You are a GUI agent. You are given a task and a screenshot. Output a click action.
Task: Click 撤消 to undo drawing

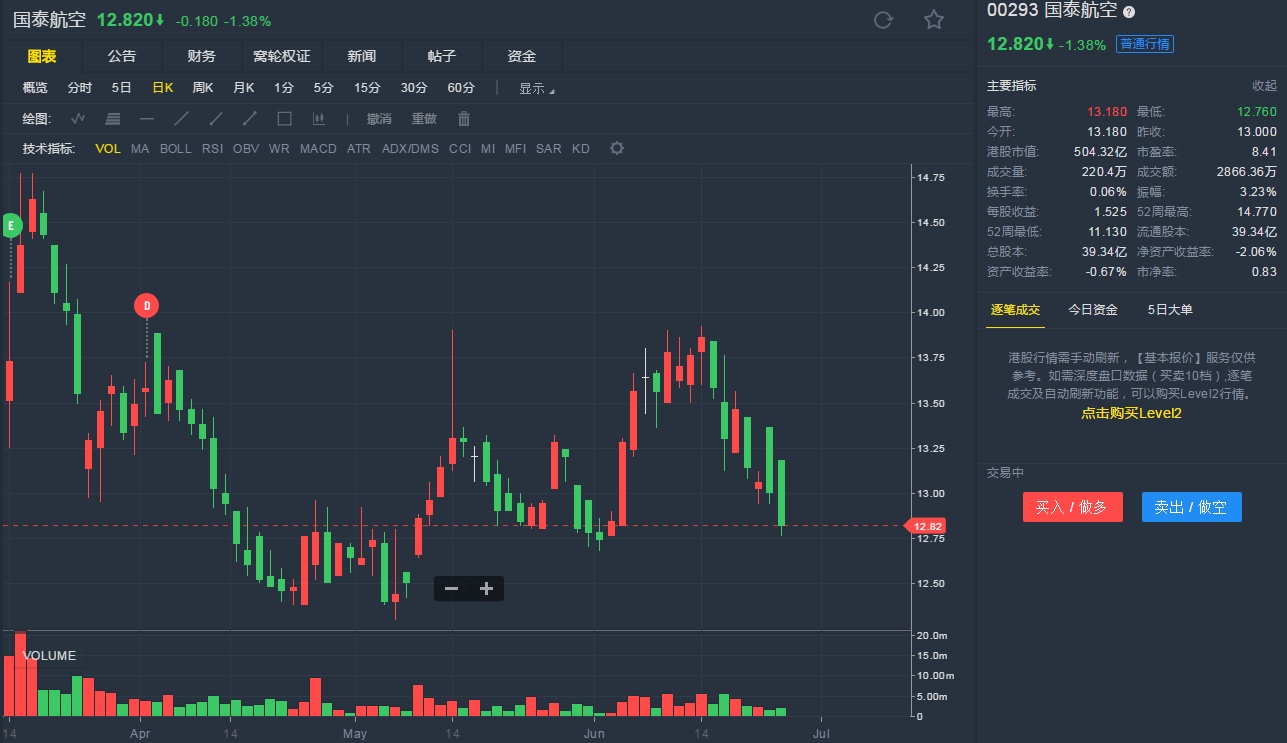point(379,119)
